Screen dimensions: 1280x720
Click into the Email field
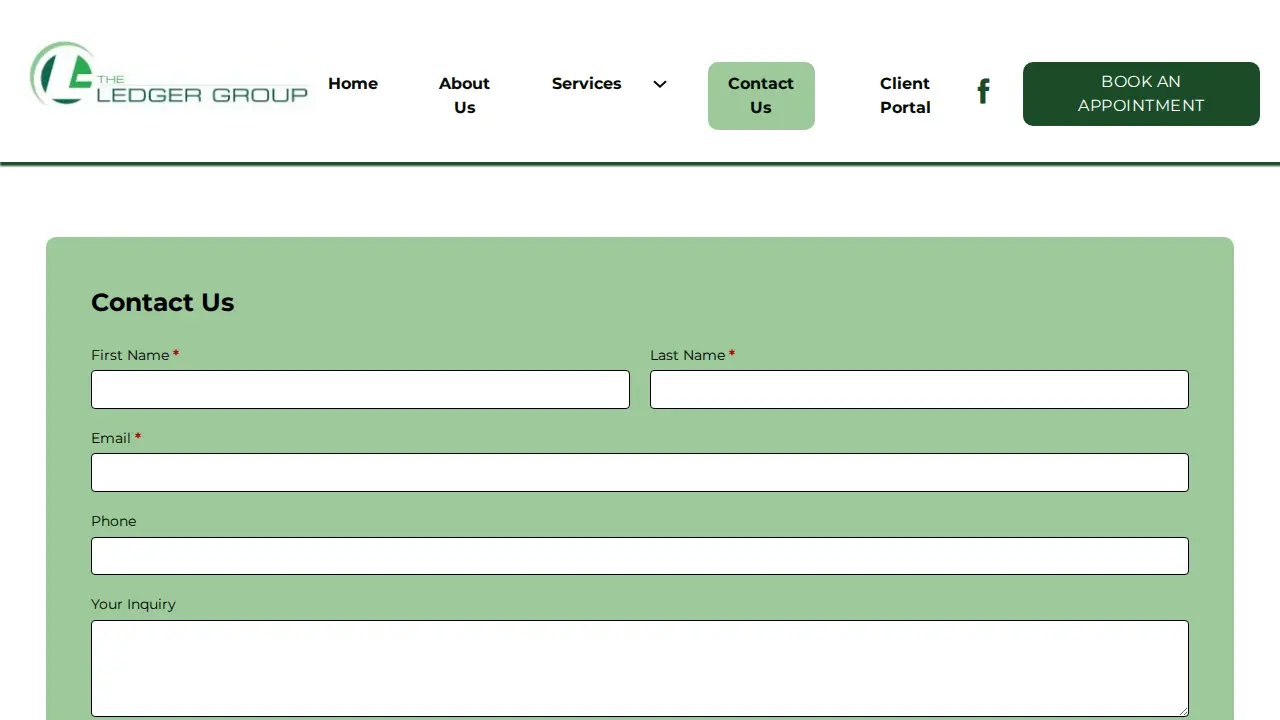click(x=640, y=473)
